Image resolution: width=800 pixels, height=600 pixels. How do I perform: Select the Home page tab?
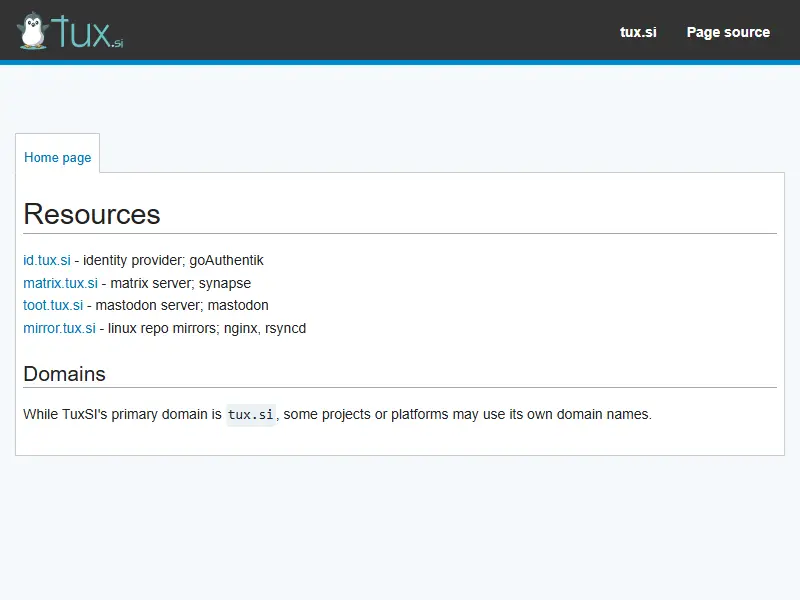tap(58, 157)
